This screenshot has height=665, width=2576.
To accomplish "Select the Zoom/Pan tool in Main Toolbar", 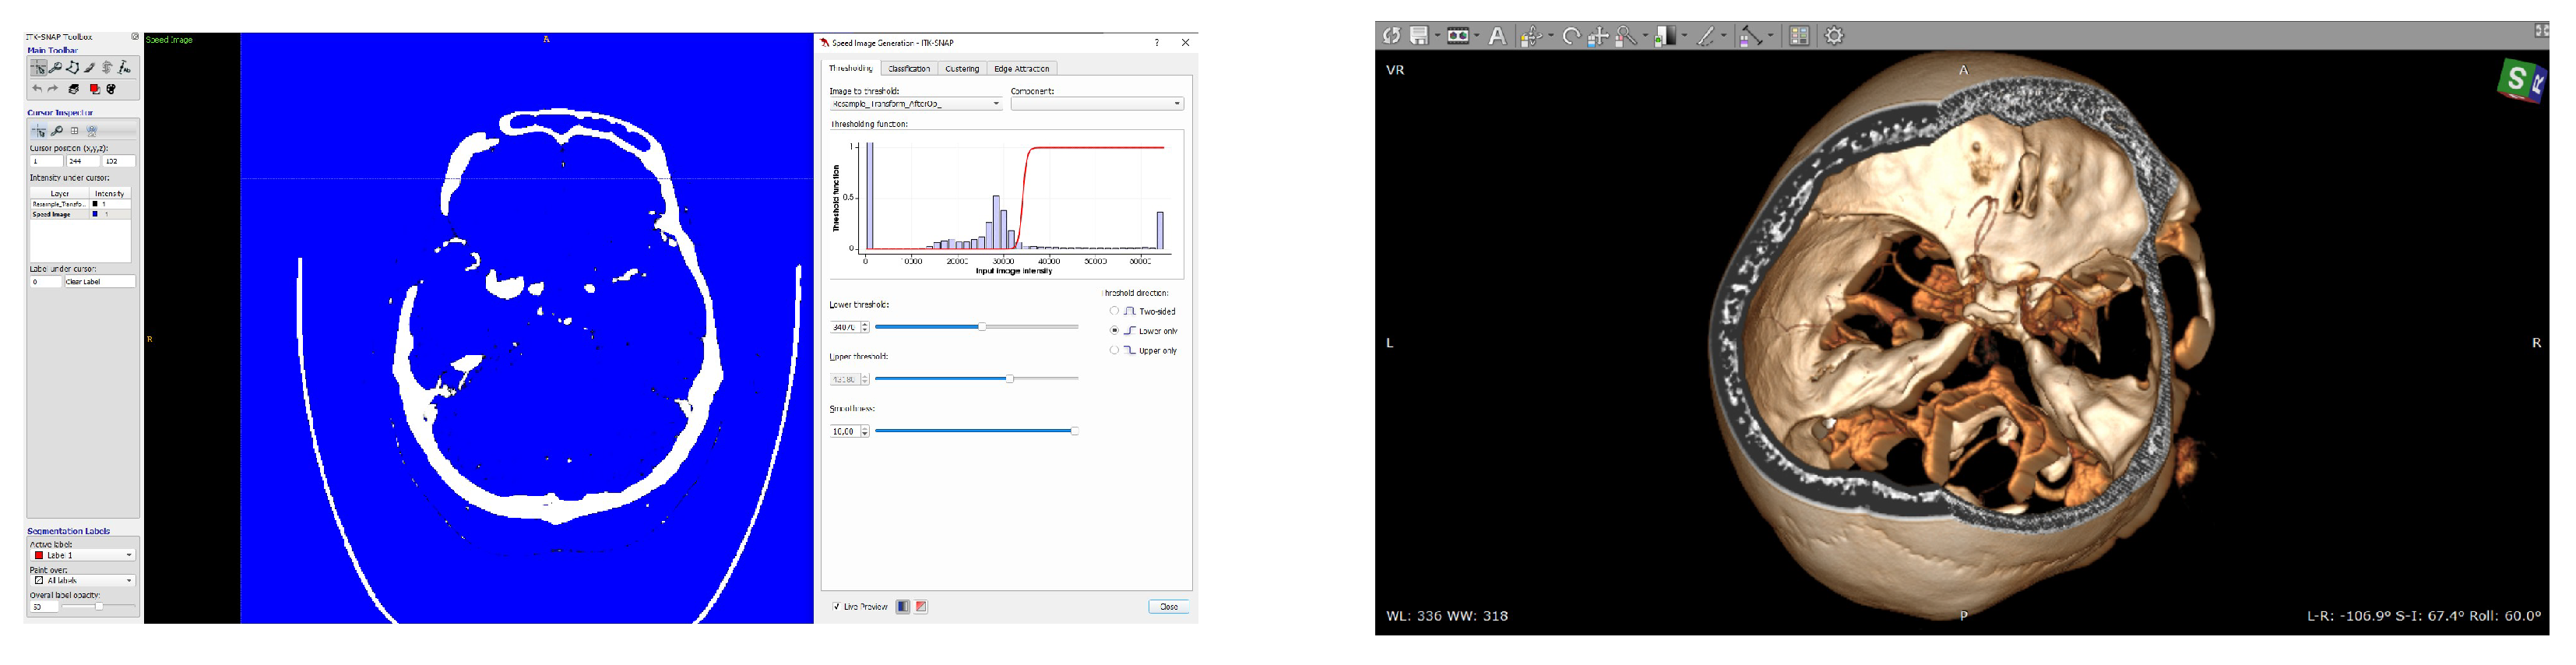I will 56,68.
